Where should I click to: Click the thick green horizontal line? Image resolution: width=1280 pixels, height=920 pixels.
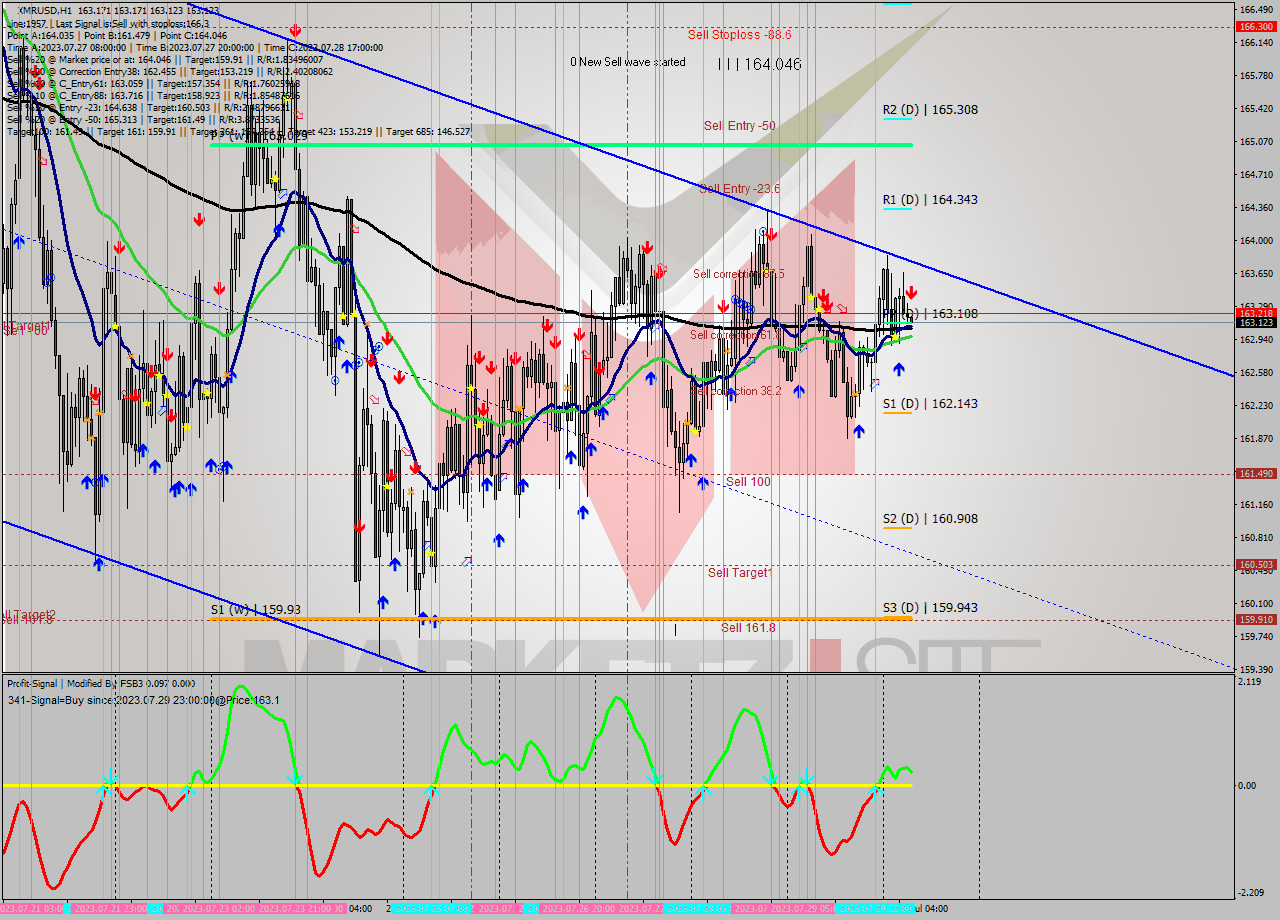pyautogui.click(x=560, y=145)
